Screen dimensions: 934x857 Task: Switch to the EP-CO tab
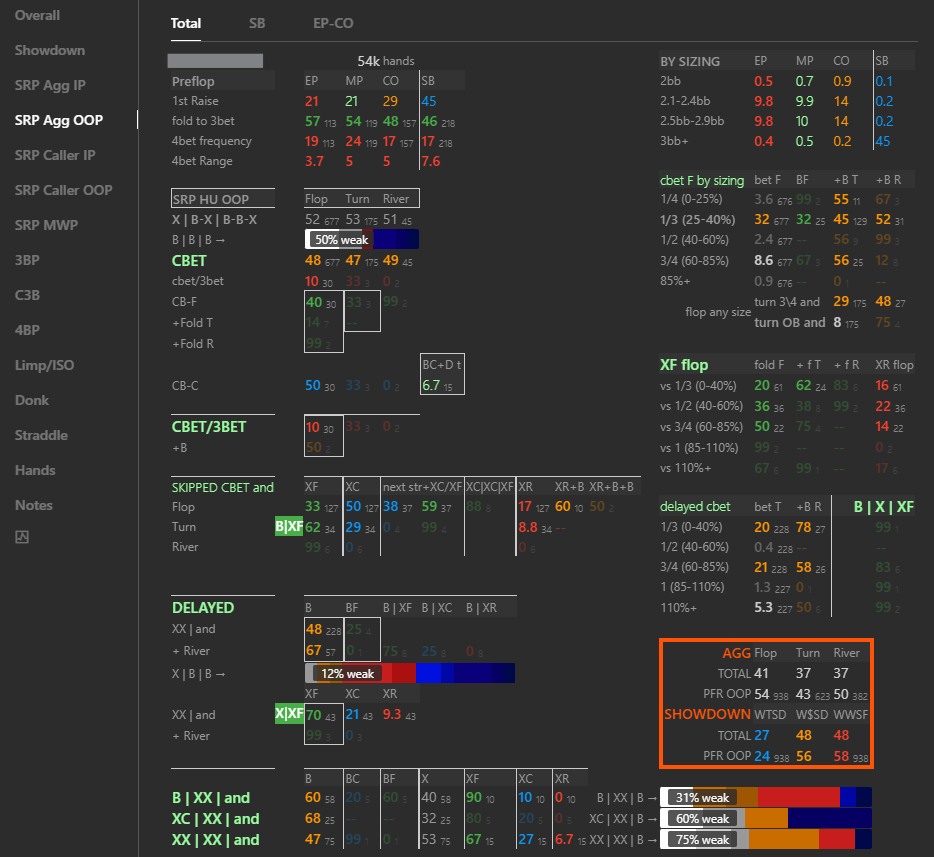333,23
